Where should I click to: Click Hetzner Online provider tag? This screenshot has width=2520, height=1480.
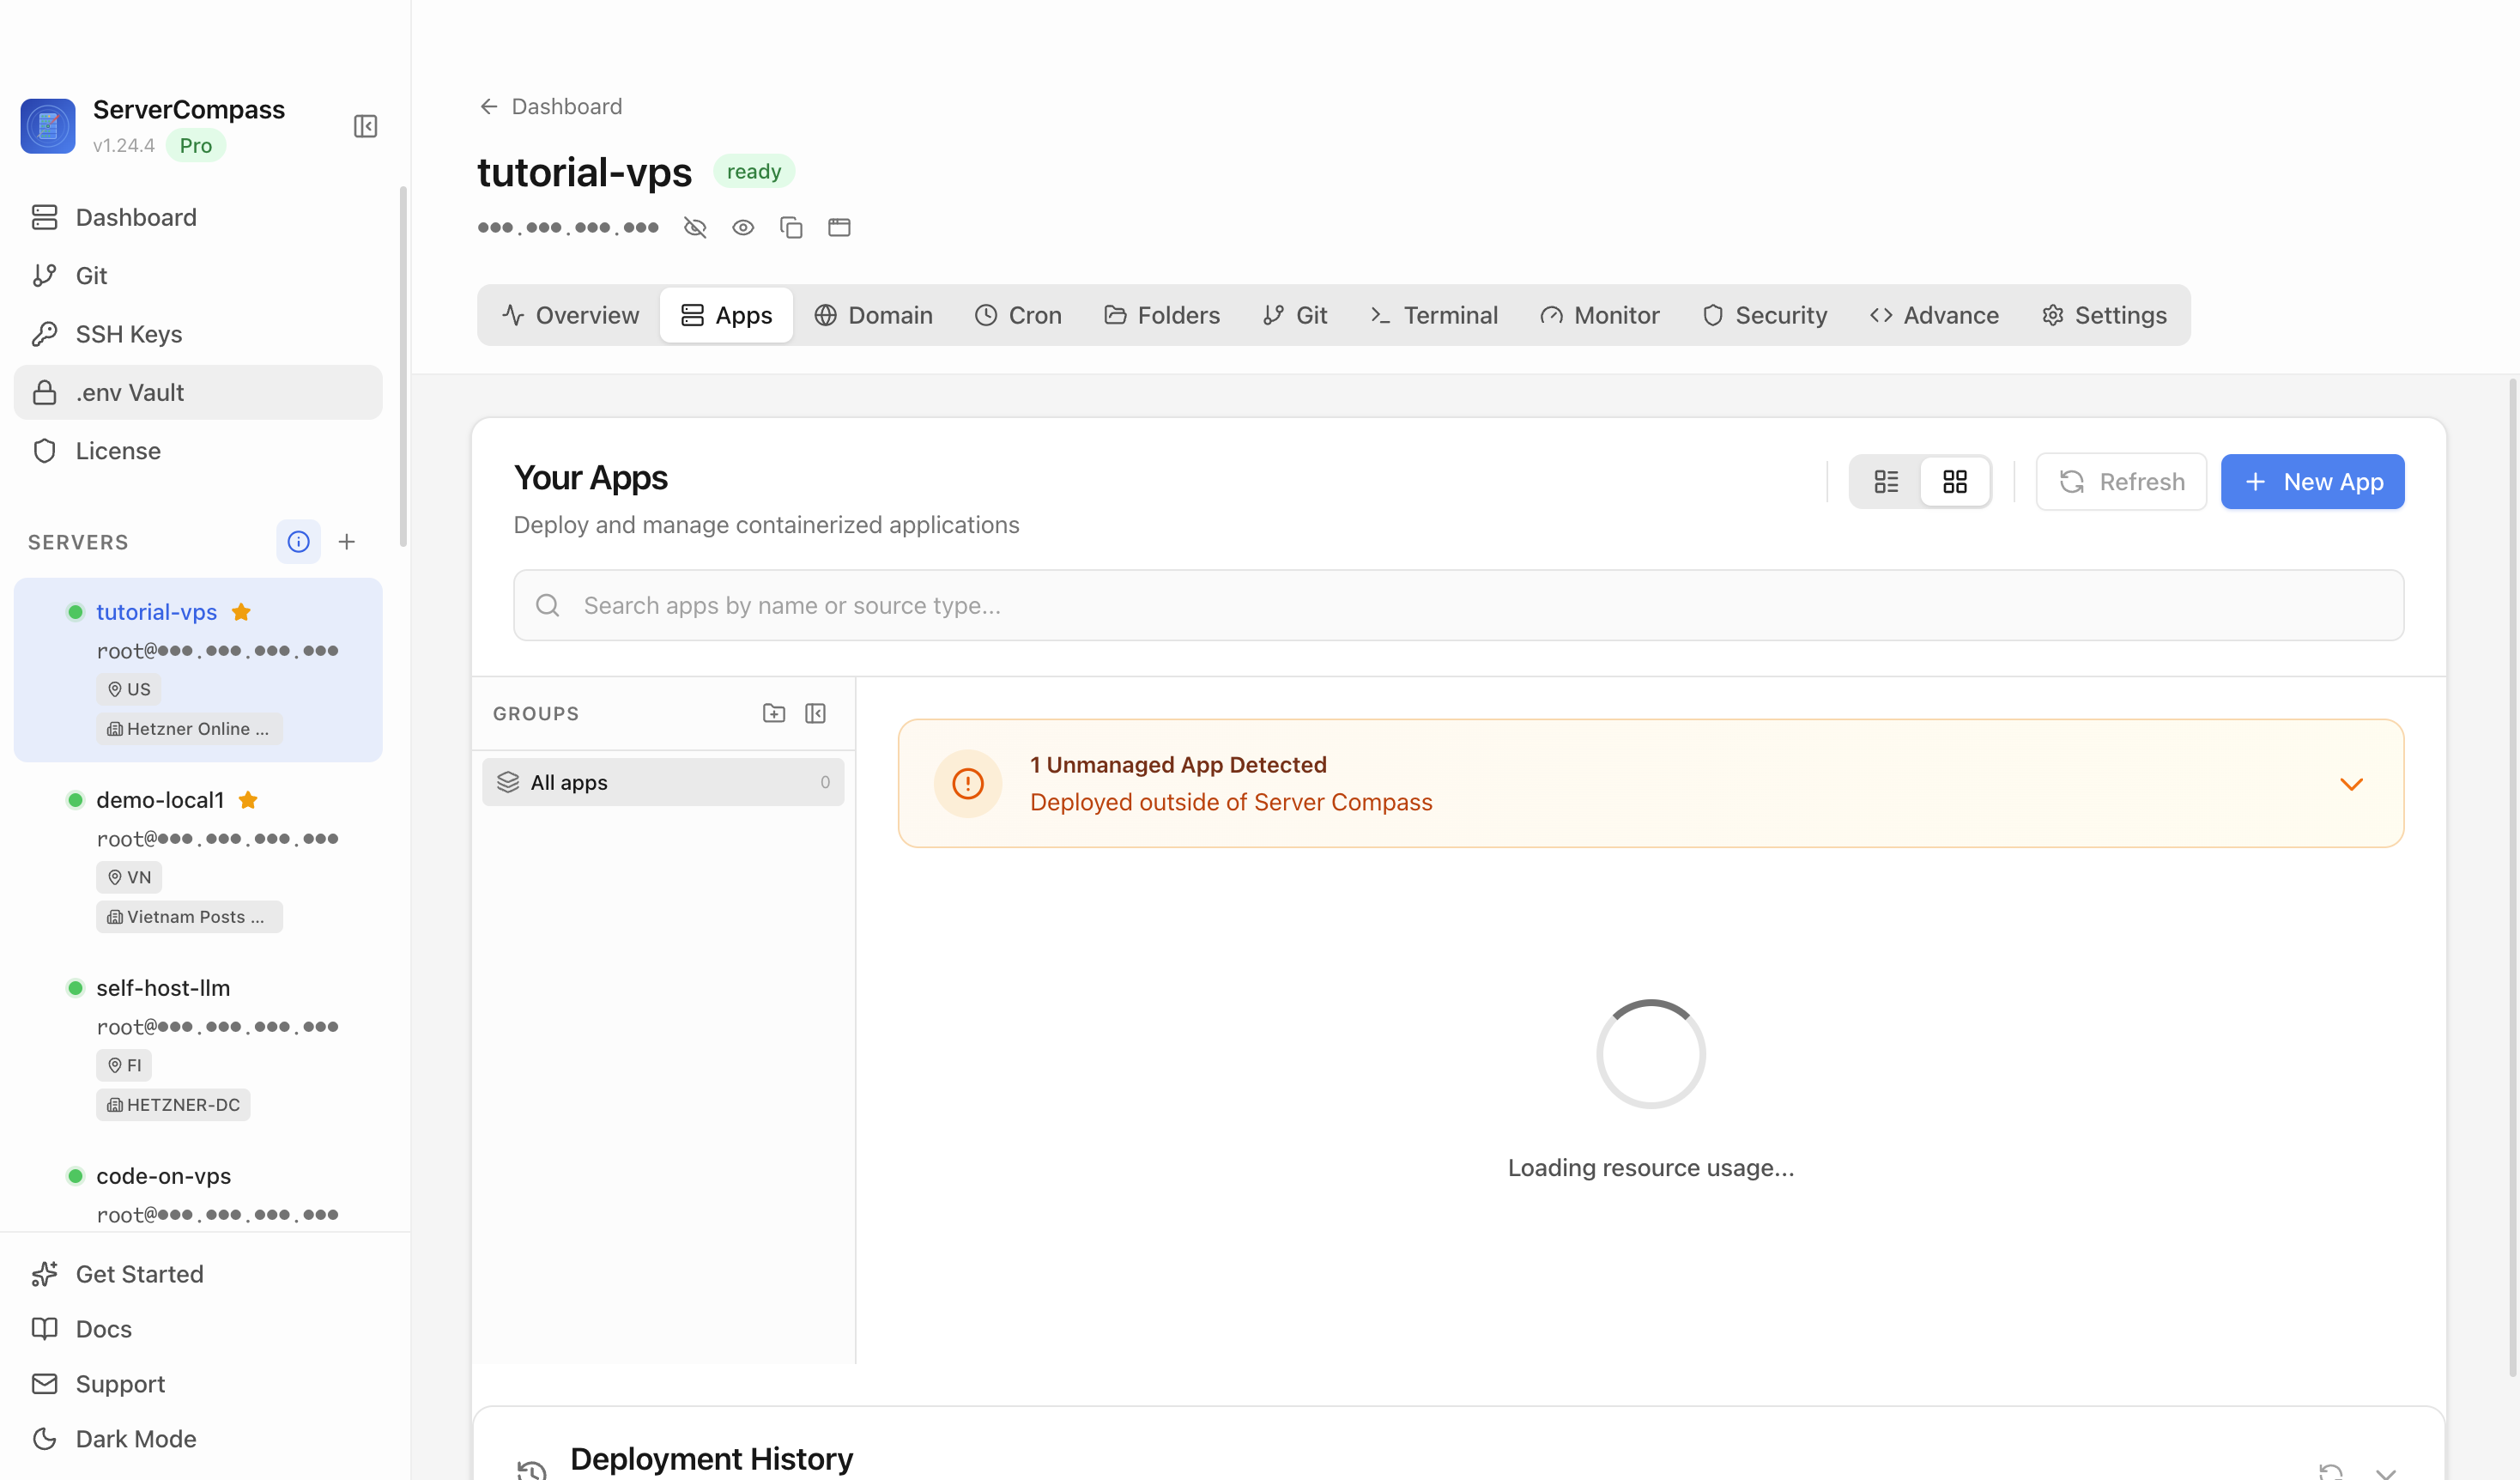189,729
